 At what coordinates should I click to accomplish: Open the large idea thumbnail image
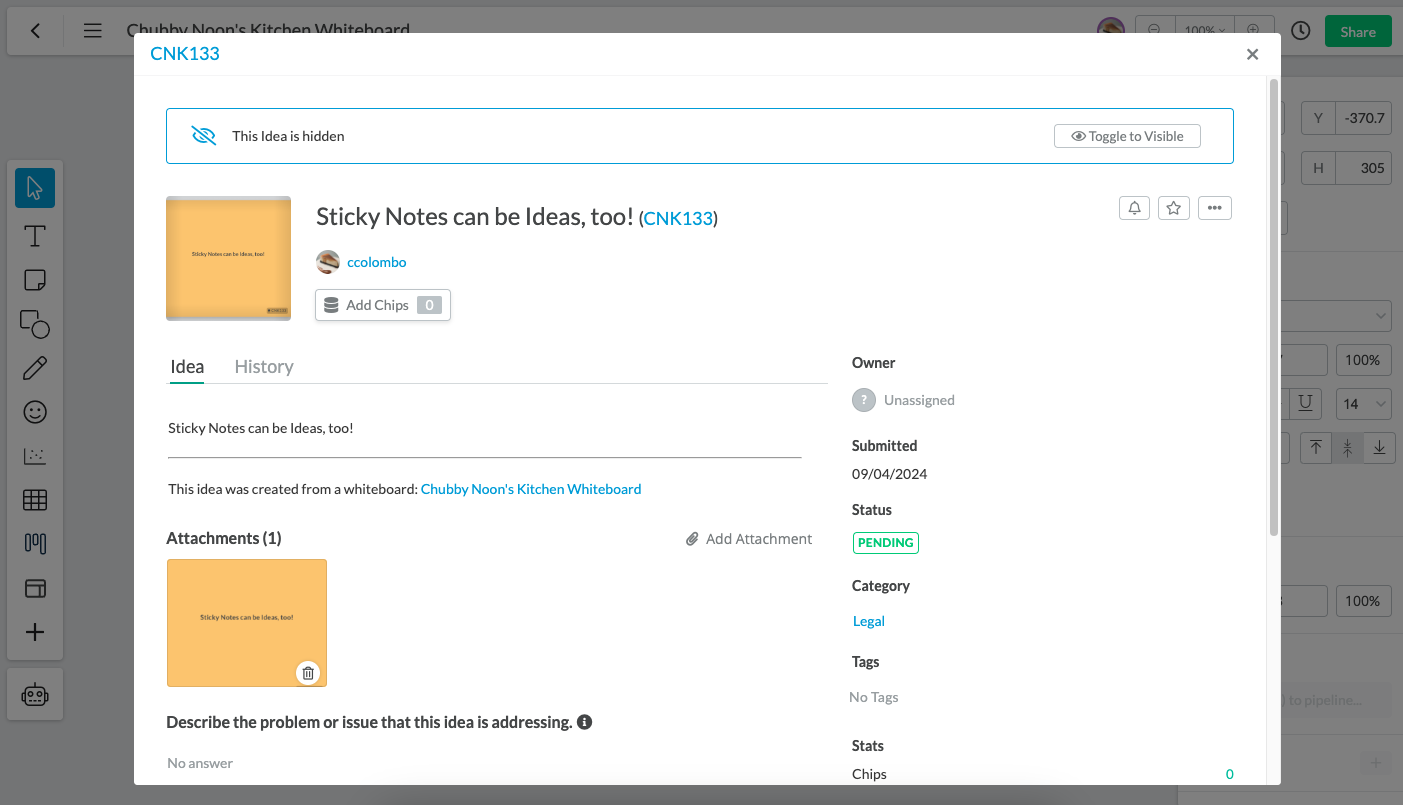pyautogui.click(x=228, y=258)
